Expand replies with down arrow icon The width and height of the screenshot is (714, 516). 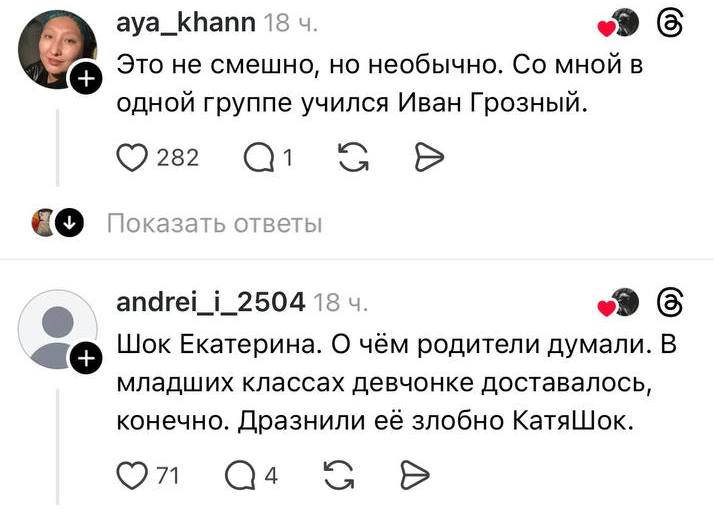[x=69, y=222]
